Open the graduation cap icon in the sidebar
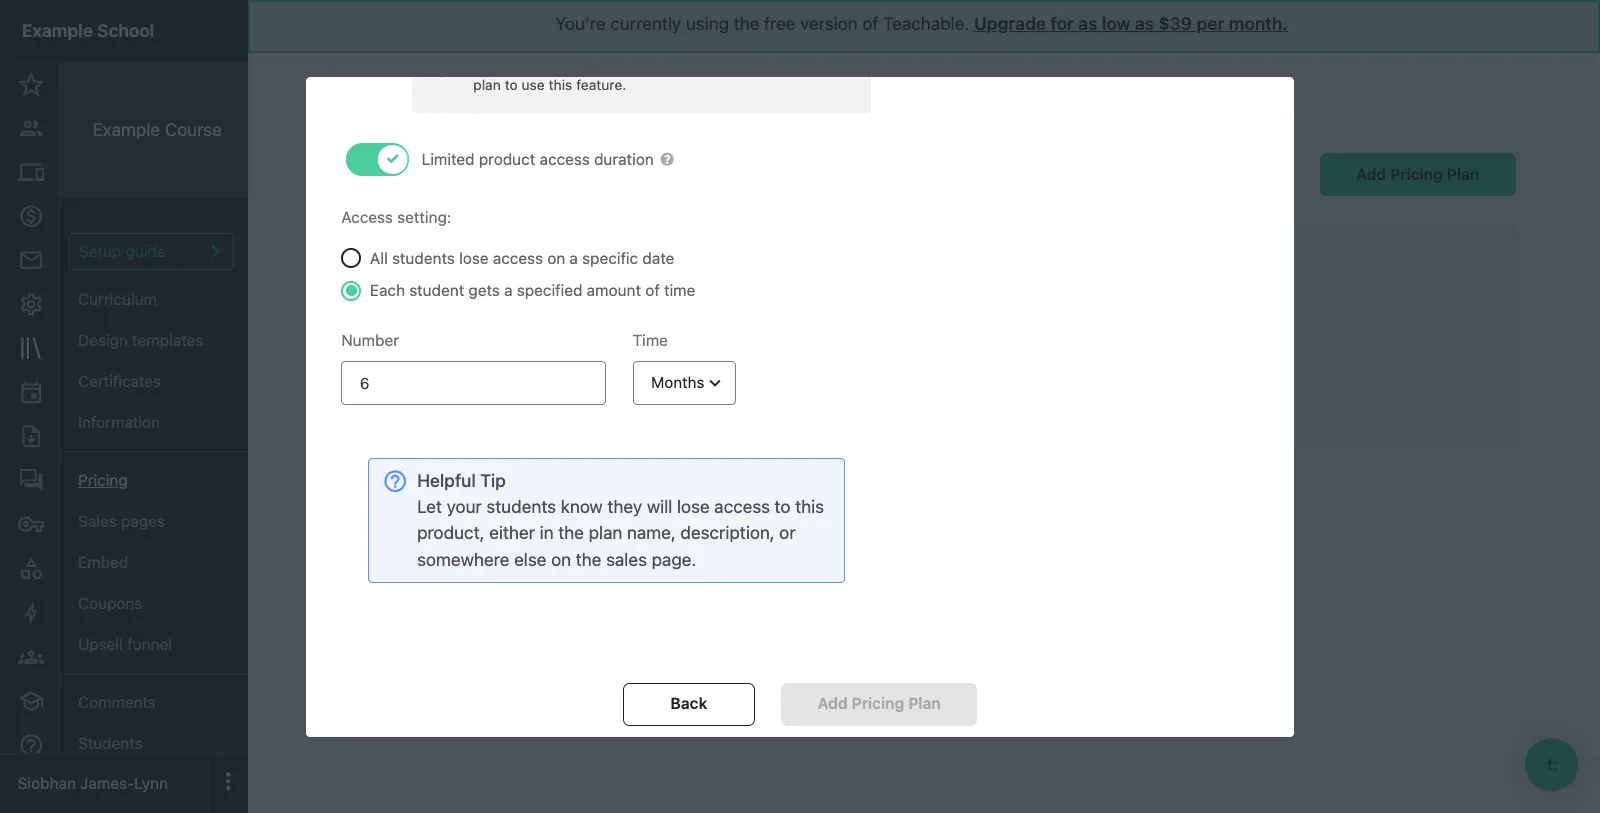The image size is (1600, 813). coord(31,701)
